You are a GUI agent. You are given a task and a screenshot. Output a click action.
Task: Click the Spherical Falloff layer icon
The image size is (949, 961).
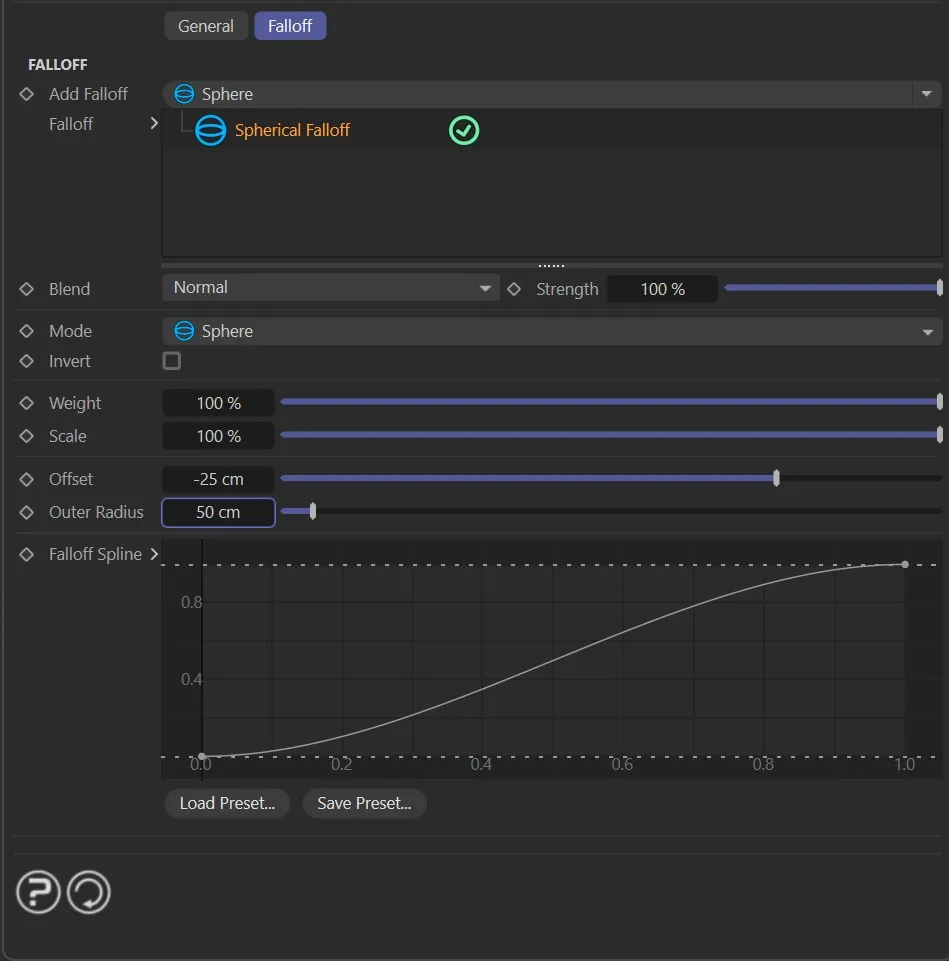coord(210,130)
